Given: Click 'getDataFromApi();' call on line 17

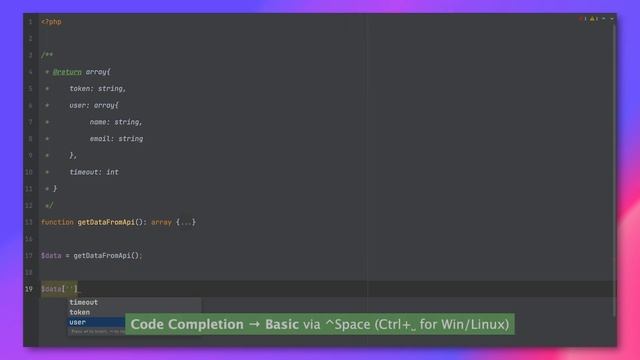Looking at the screenshot, I should coord(108,256).
